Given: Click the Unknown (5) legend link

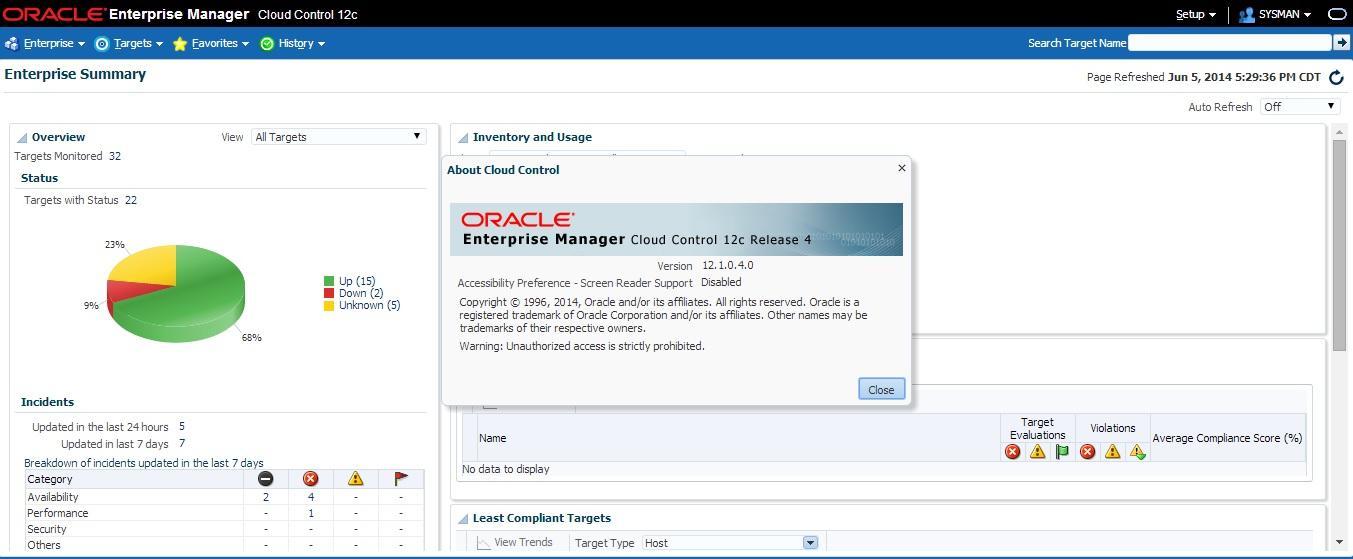Looking at the screenshot, I should (369, 305).
